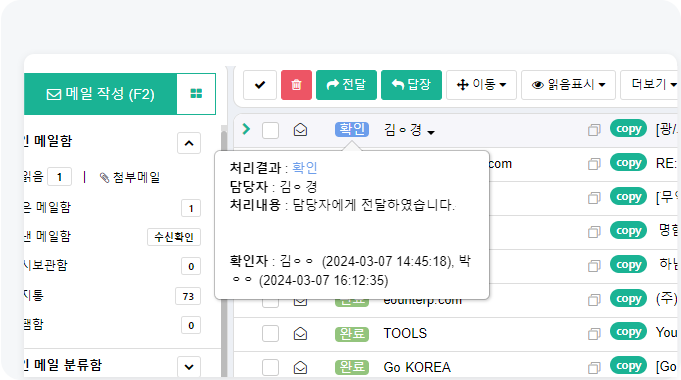Tick the checkbox in the 김ㅇ경 row
Viewport: 681px width, 380px height.
[x=270, y=130]
